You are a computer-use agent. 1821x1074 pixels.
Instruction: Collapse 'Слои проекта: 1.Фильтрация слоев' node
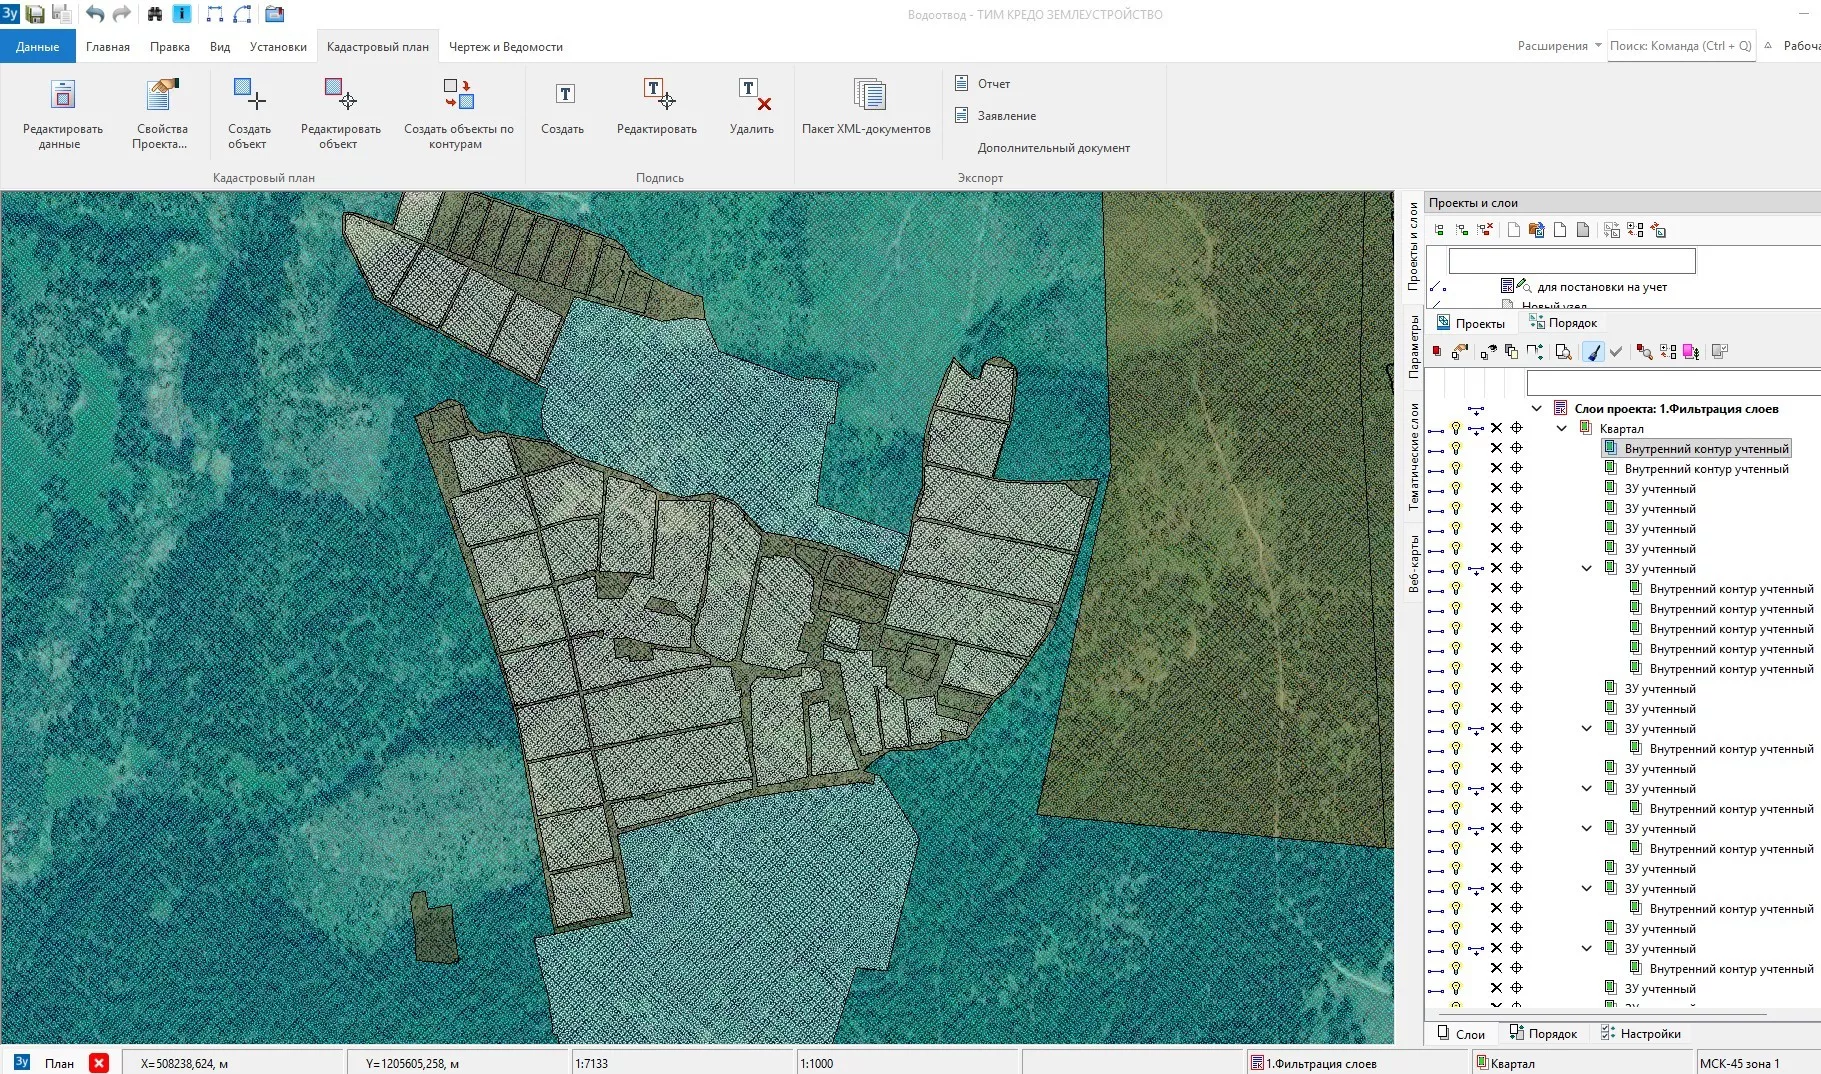(1537, 408)
